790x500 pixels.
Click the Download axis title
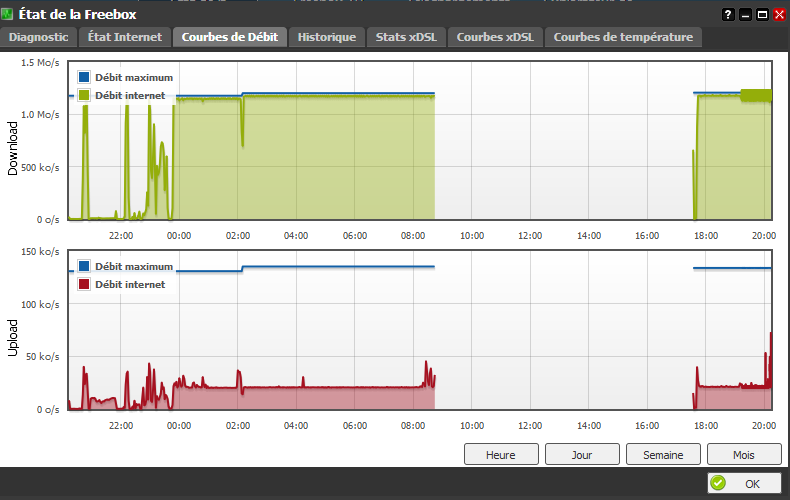tap(13, 148)
